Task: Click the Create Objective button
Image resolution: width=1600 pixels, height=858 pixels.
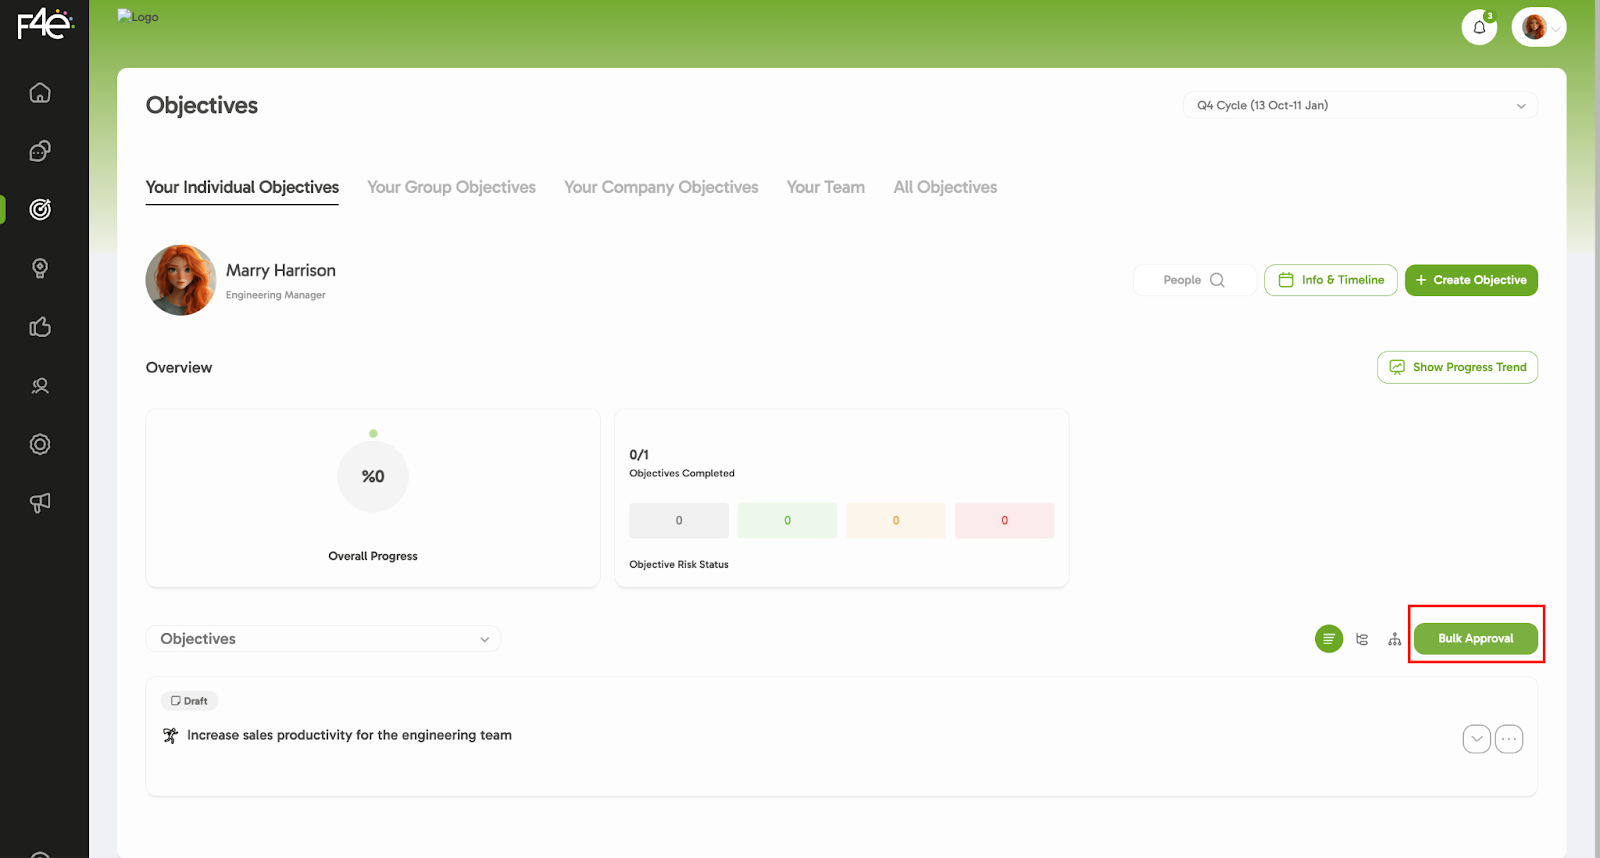Action: pyautogui.click(x=1471, y=280)
